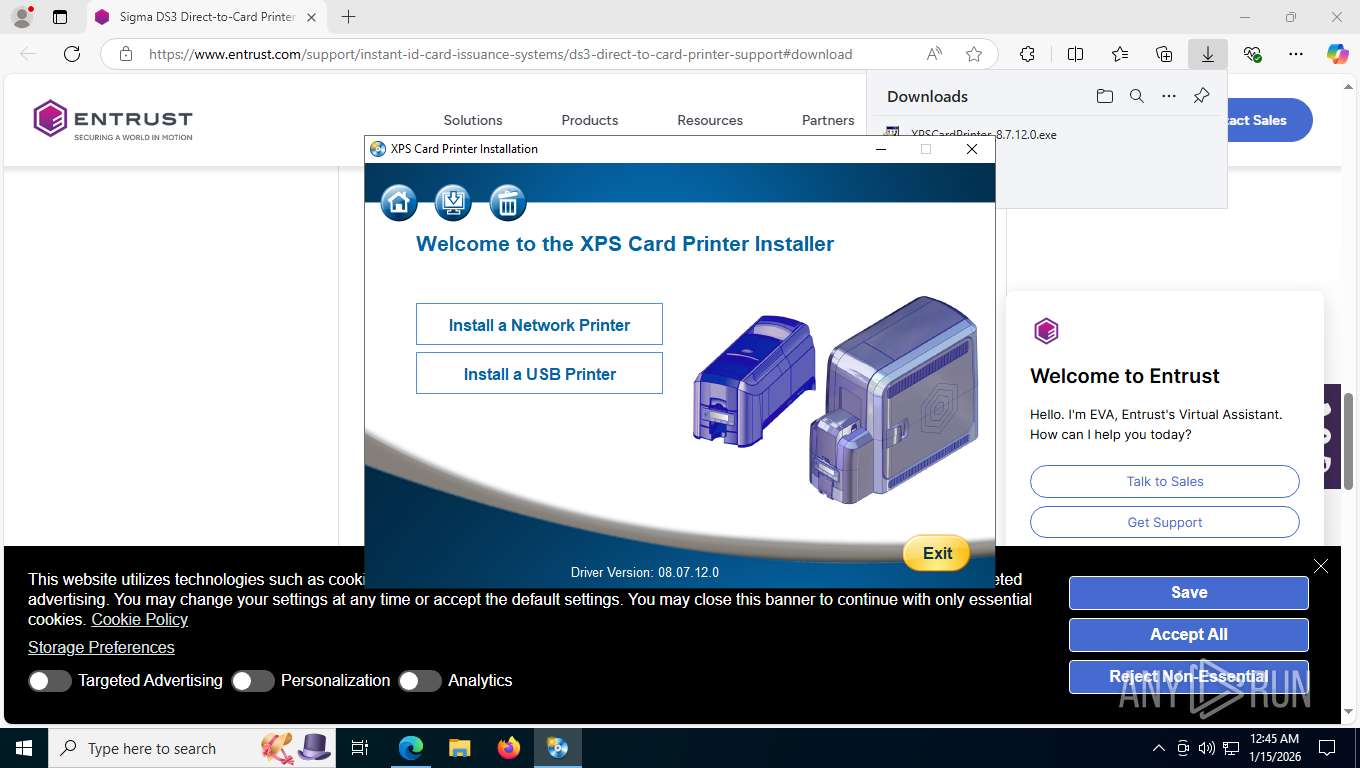Open the Solutions menu

click(x=473, y=120)
